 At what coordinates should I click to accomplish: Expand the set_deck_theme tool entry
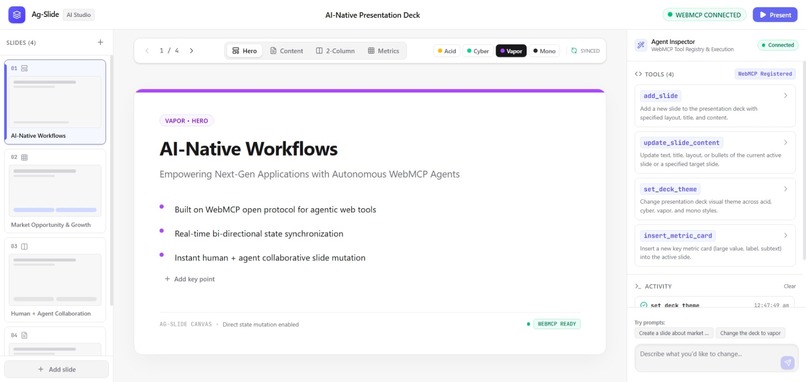coord(715,199)
